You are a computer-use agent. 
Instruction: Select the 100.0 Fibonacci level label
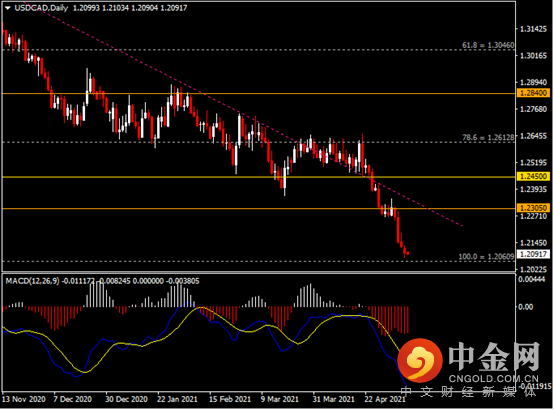click(486, 257)
